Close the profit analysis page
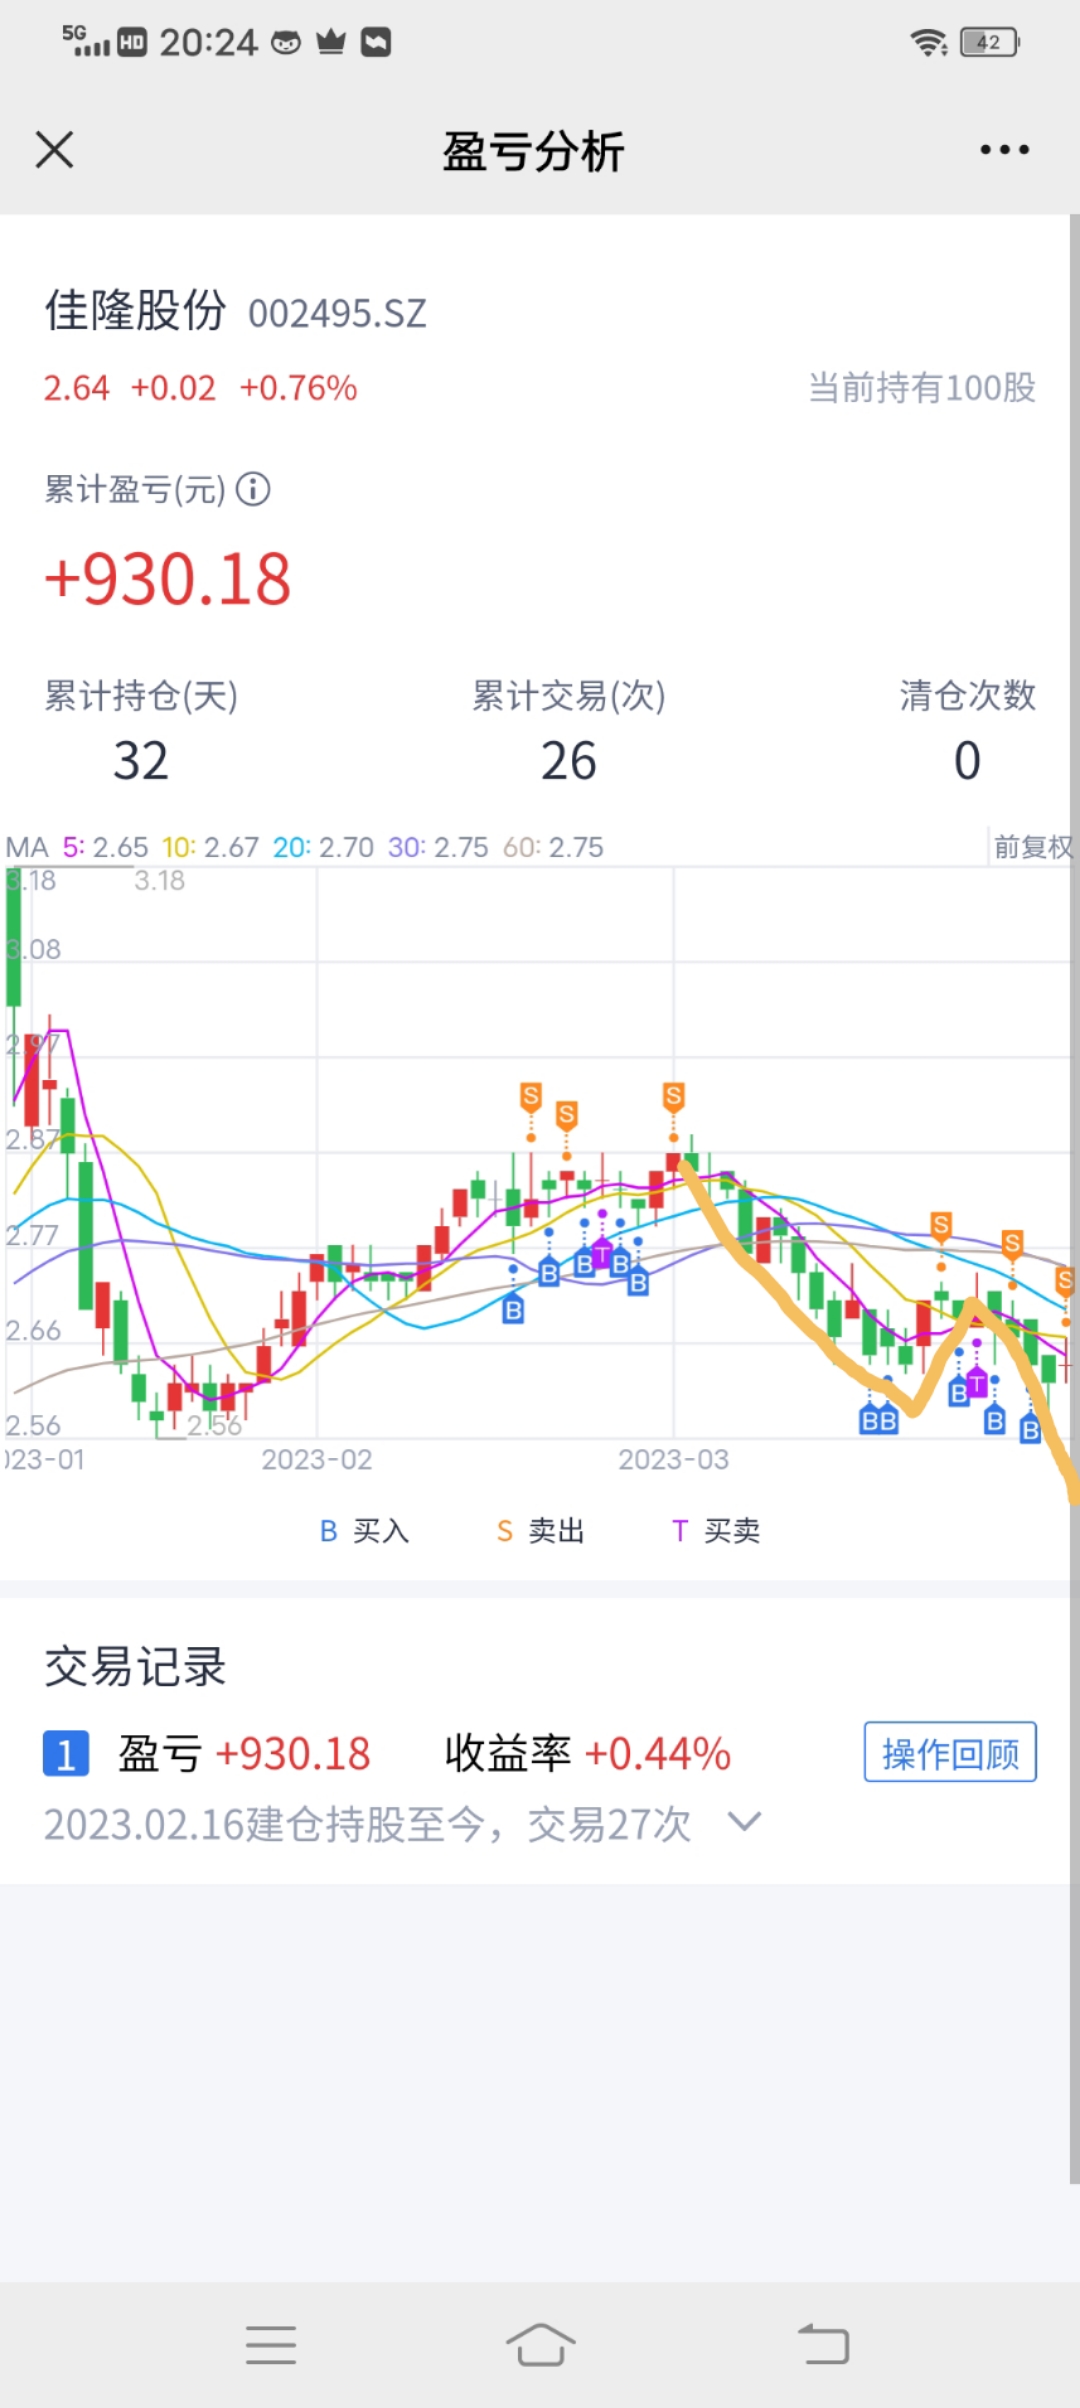This screenshot has height=2408, width=1080. (54, 151)
